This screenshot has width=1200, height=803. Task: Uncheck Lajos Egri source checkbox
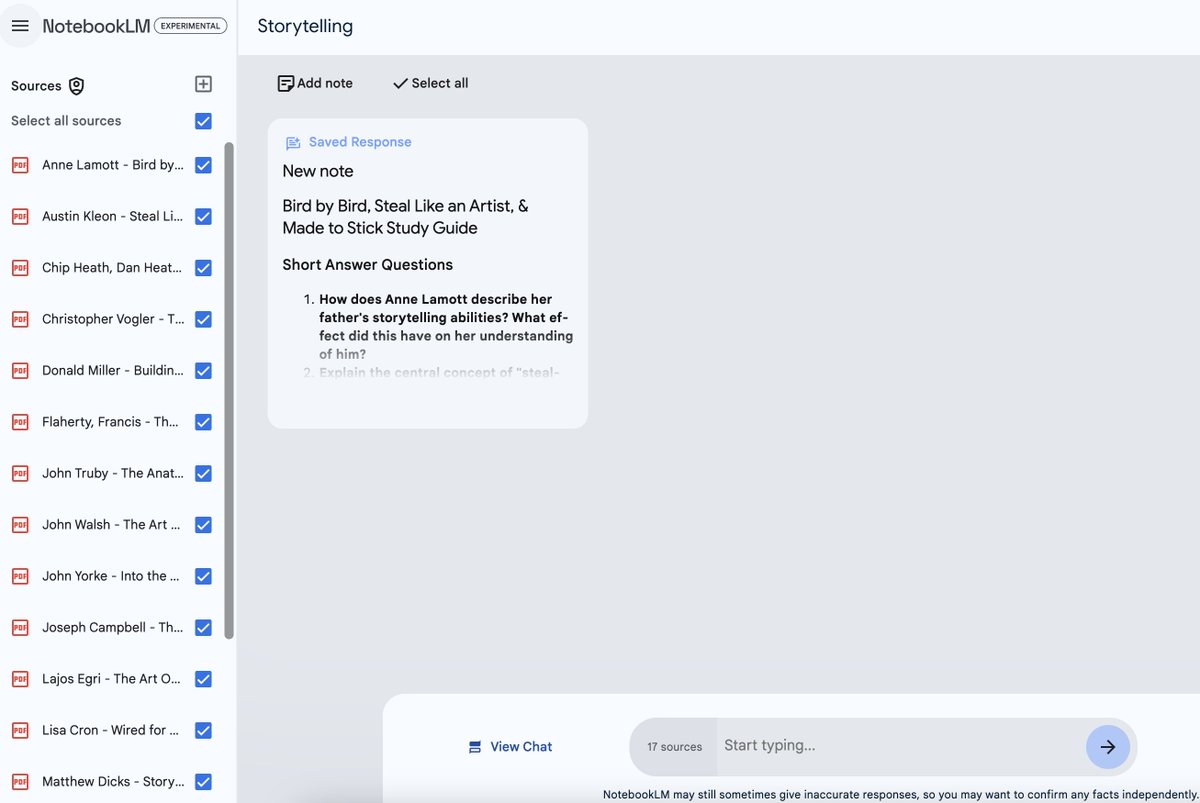coord(203,679)
